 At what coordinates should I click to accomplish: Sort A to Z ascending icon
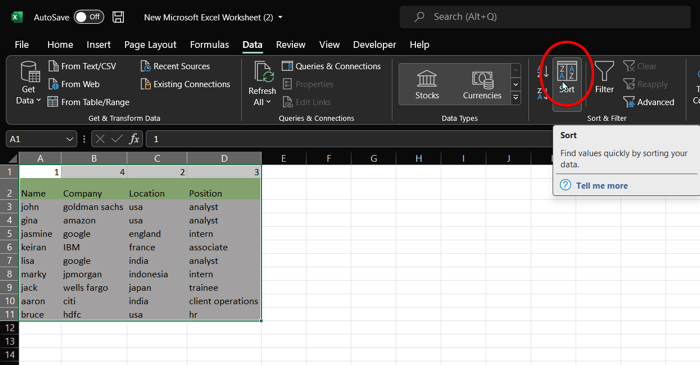[542, 71]
